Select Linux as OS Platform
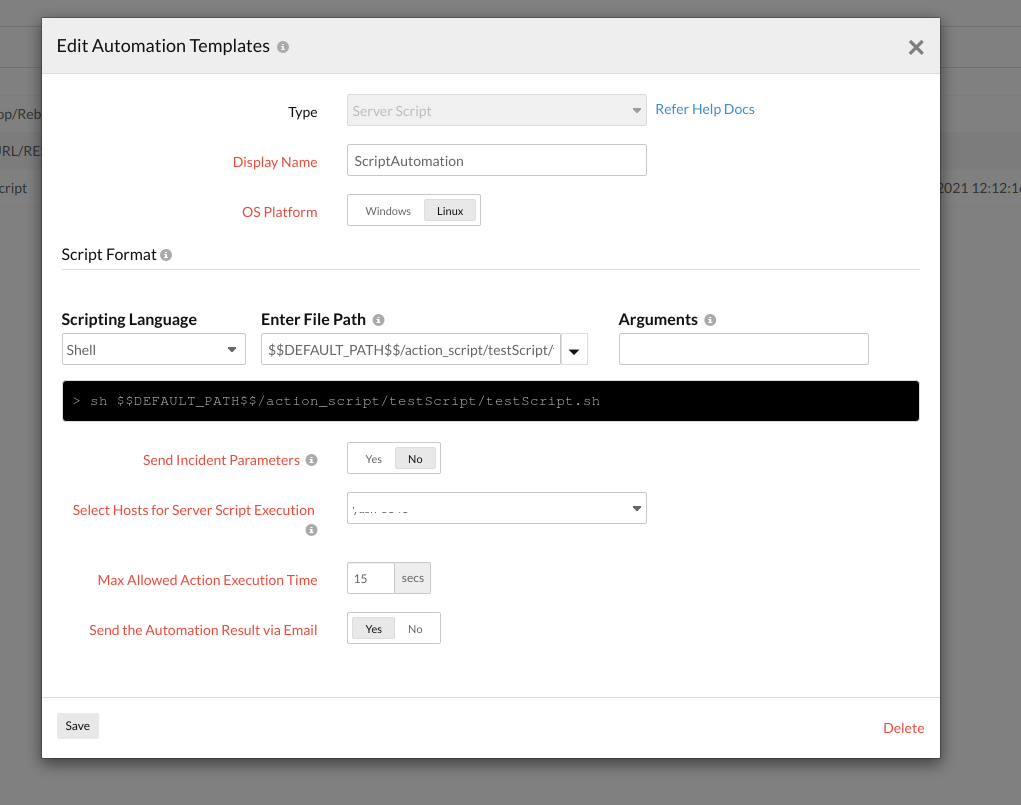Viewport: 1021px width, 805px height. pos(450,211)
